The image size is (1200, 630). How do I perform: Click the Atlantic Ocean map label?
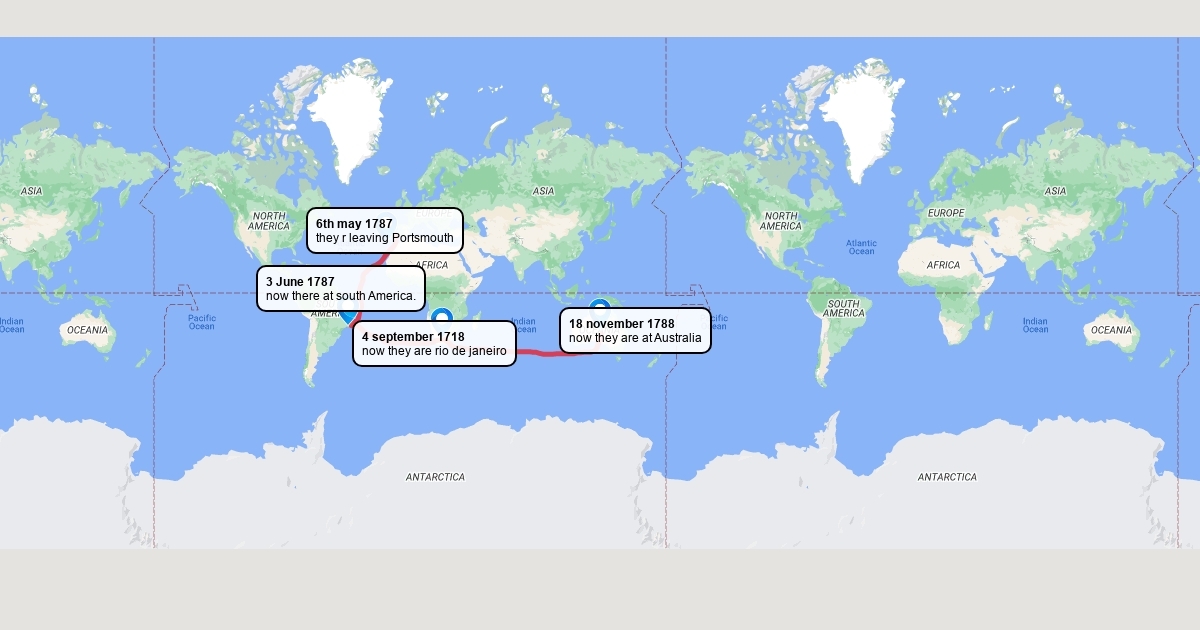pyautogui.click(x=861, y=247)
